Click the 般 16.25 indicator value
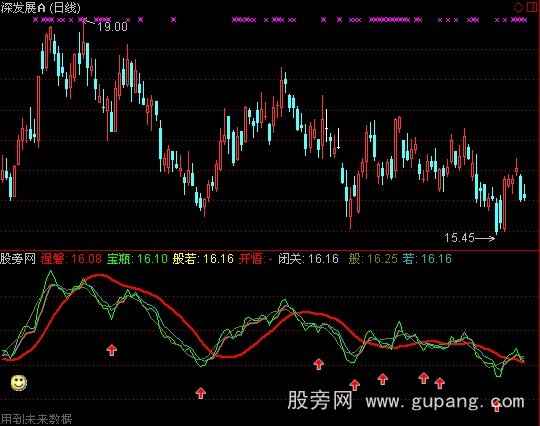This screenshot has height=426, width=540. coord(373,259)
